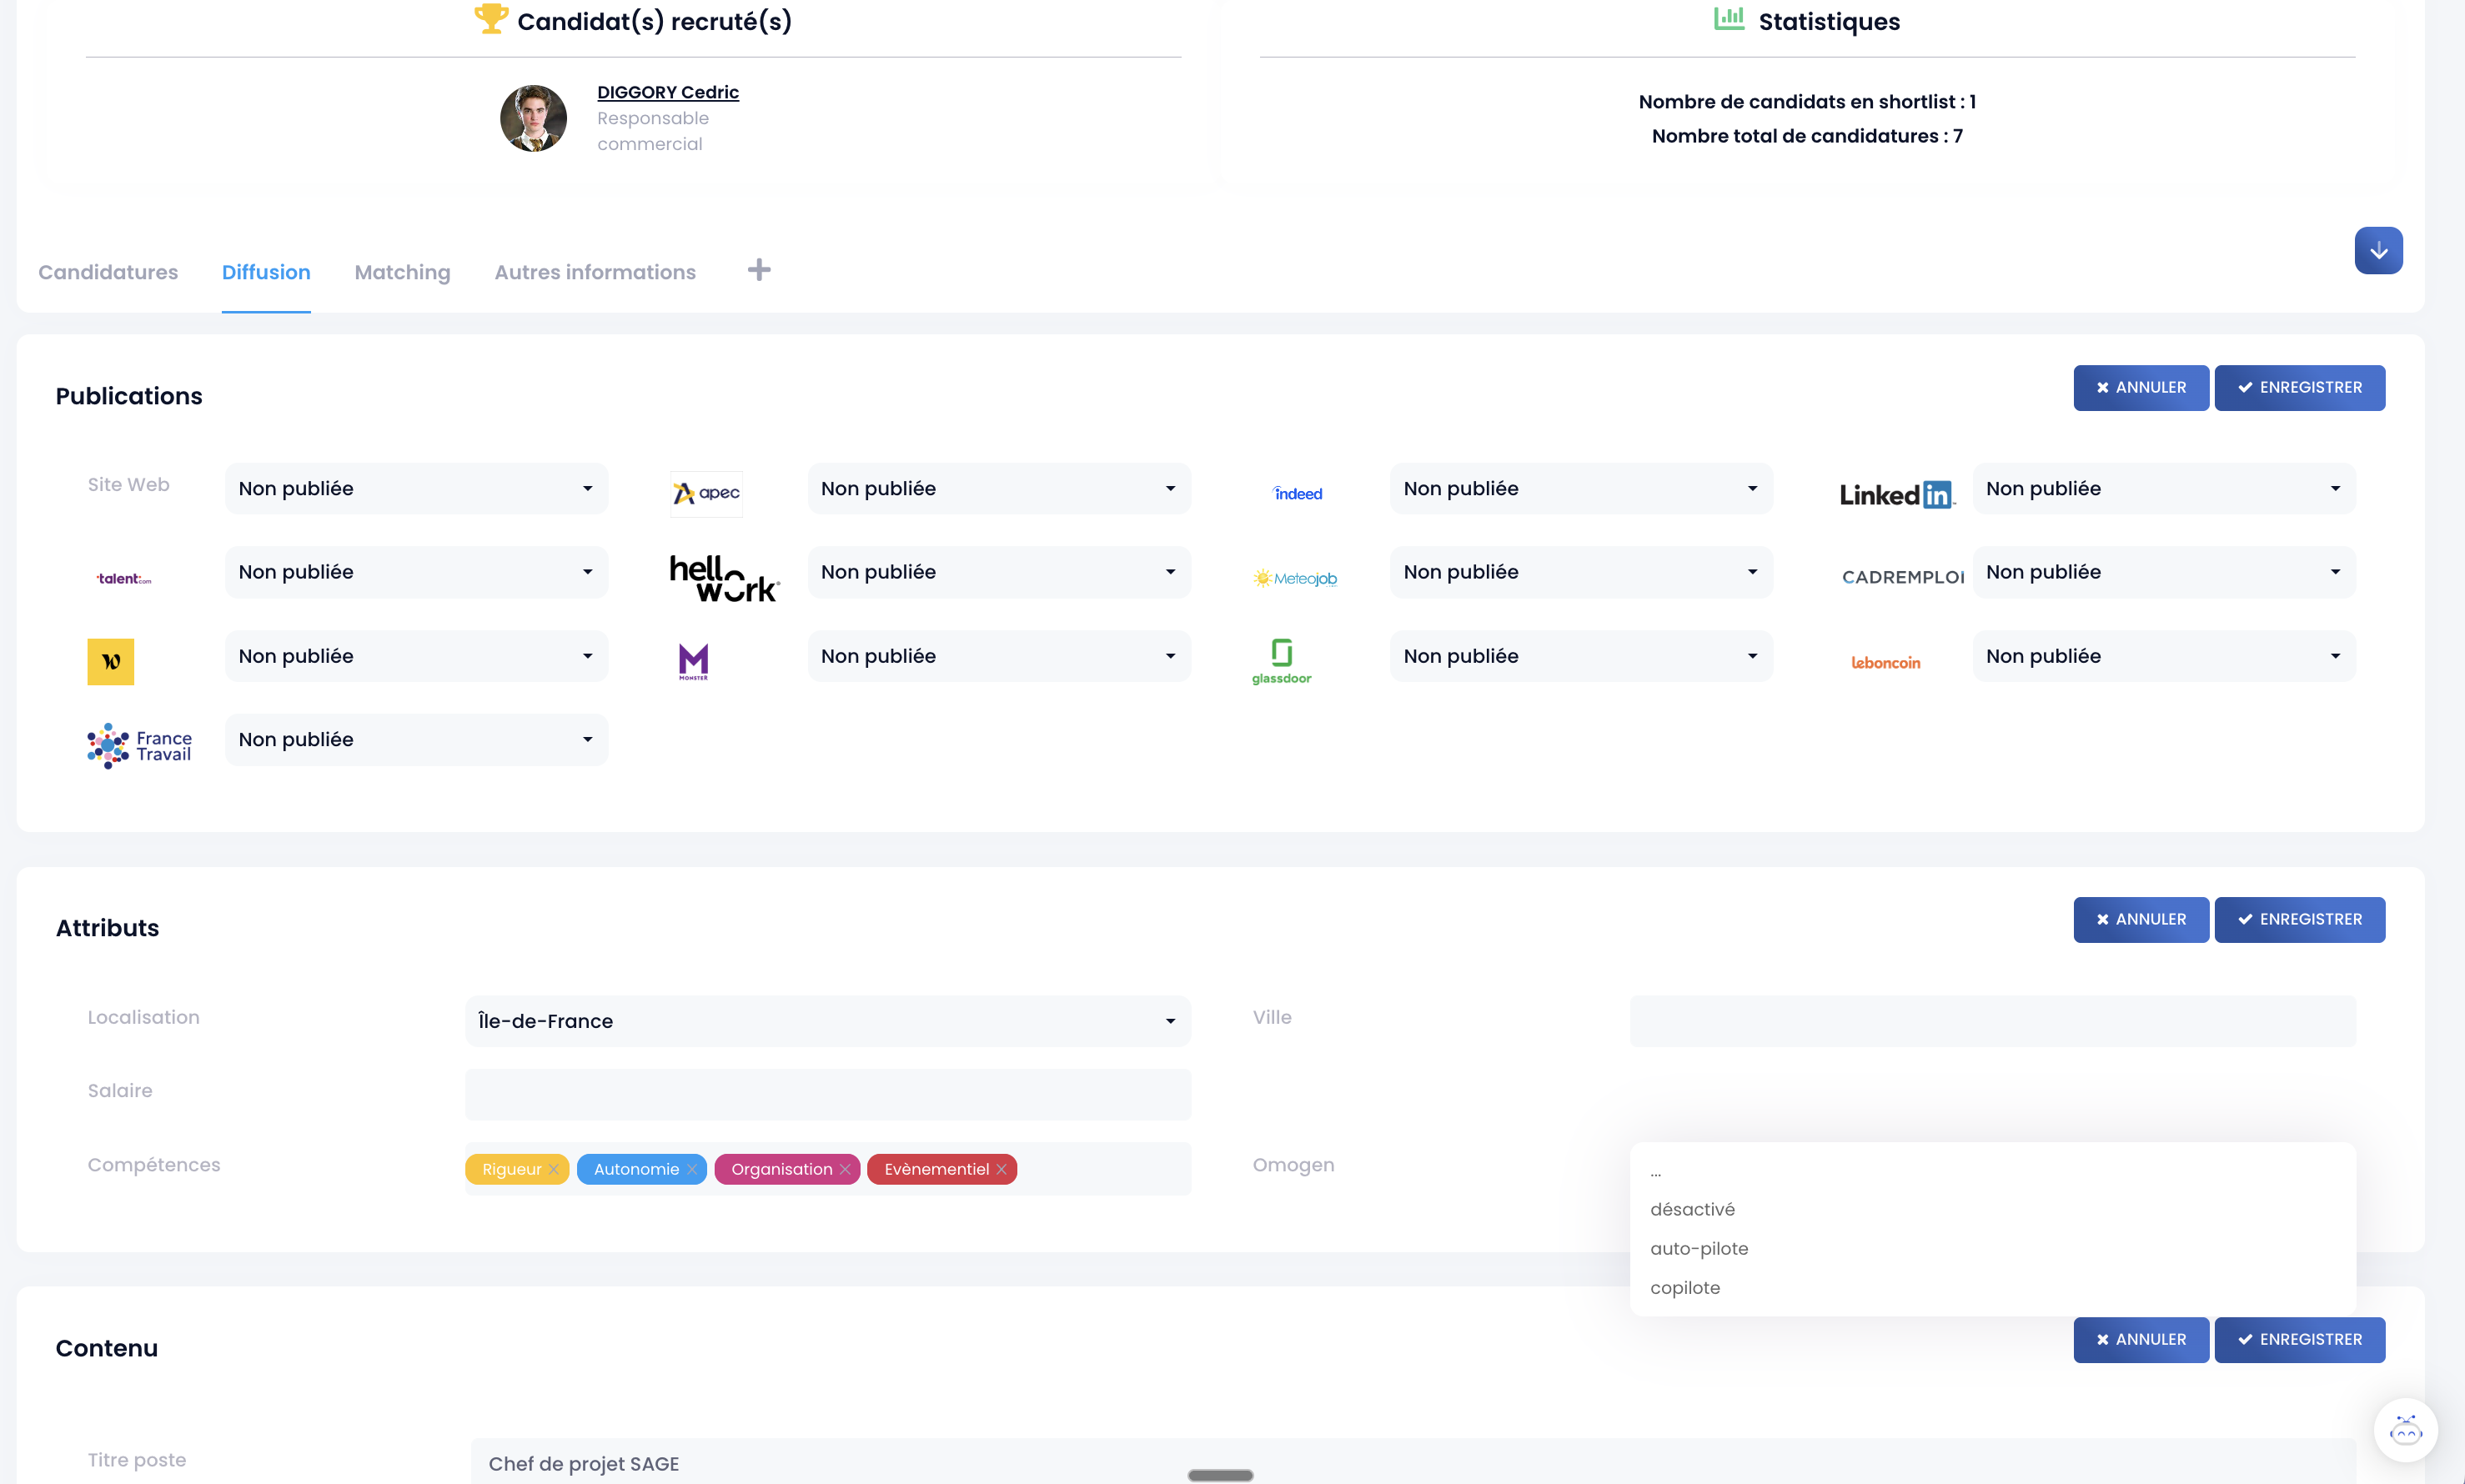Click into the Ville input field
The width and height of the screenshot is (2465, 1484).
tap(1992, 1021)
